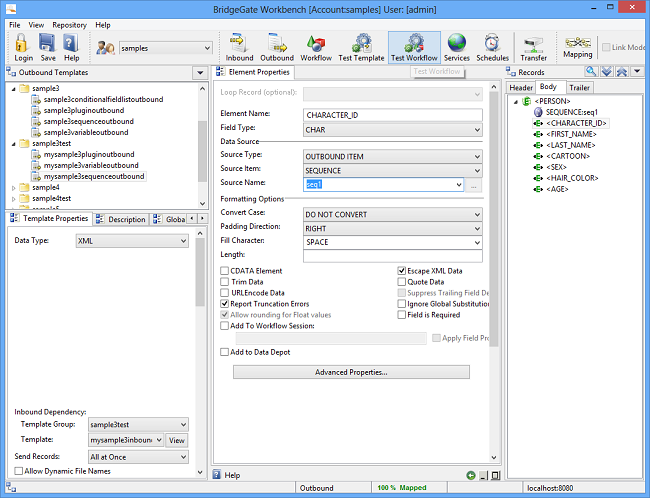Switch to the Description tab
This screenshot has width=650, height=498.
122,219
